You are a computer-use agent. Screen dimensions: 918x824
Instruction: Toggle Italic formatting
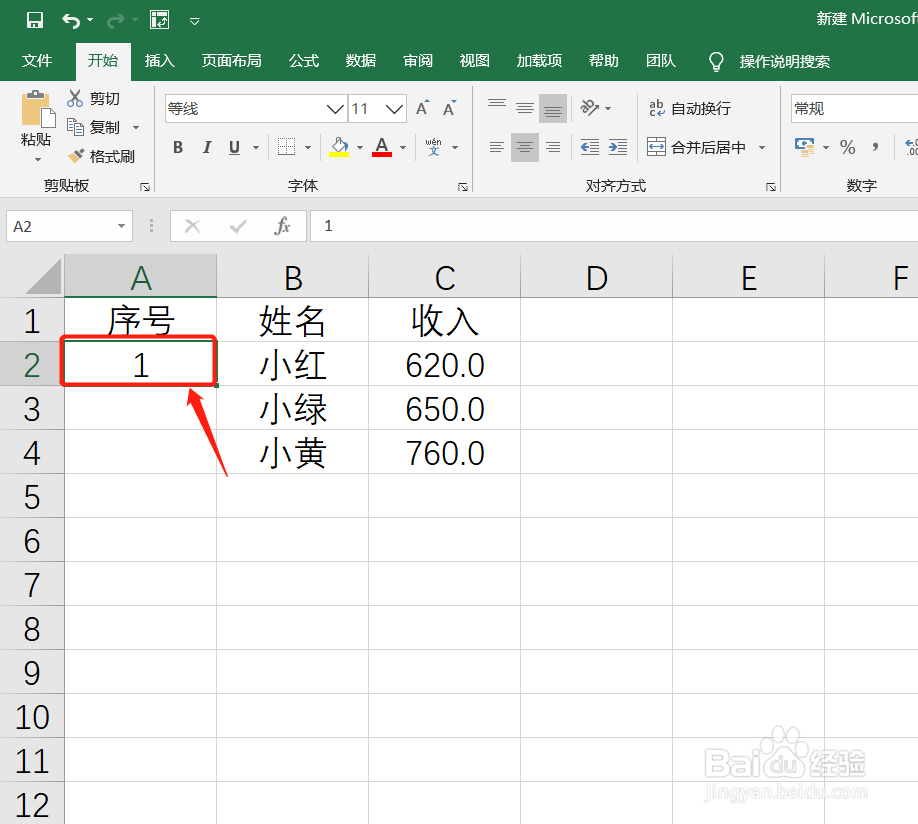pyautogui.click(x=207, y=147)
